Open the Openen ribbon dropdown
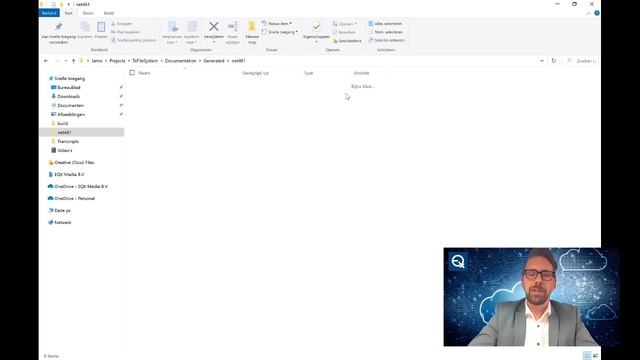This screenshot has width=640, height=360. click(x=344, y=24)
